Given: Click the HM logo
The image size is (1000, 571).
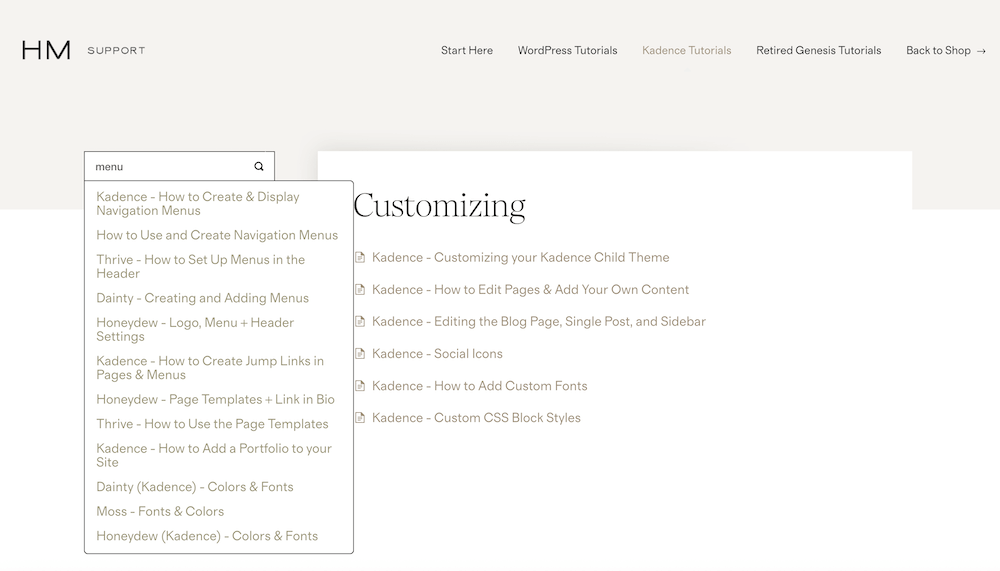Looking at the screenshot, I should click(x=46, y=50).
